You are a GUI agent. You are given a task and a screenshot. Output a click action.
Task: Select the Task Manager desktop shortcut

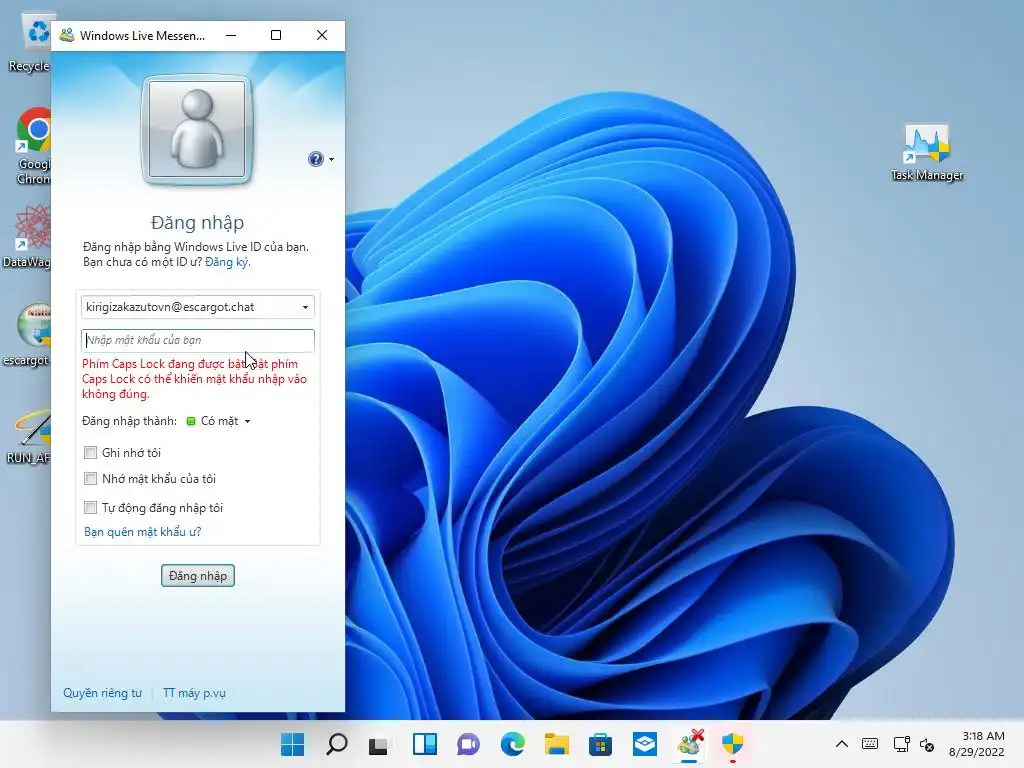(927, 153)
